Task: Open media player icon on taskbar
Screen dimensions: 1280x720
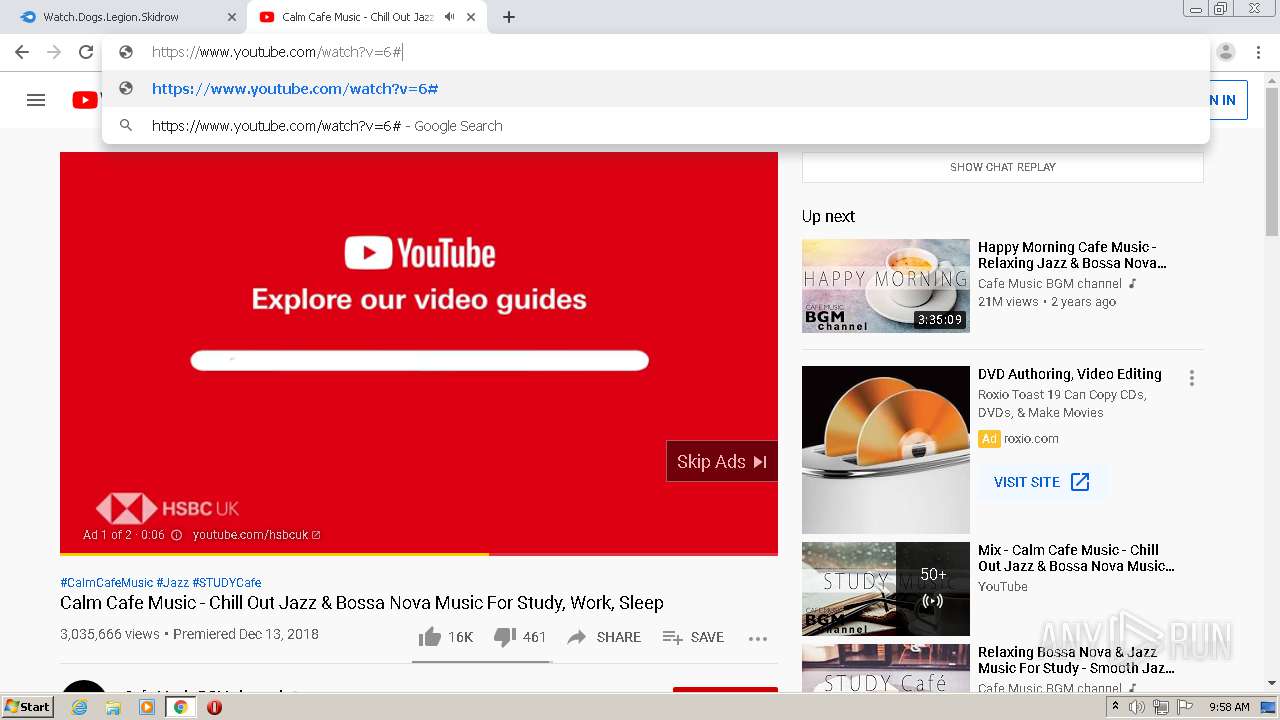Action: click(x=147, y=707)
